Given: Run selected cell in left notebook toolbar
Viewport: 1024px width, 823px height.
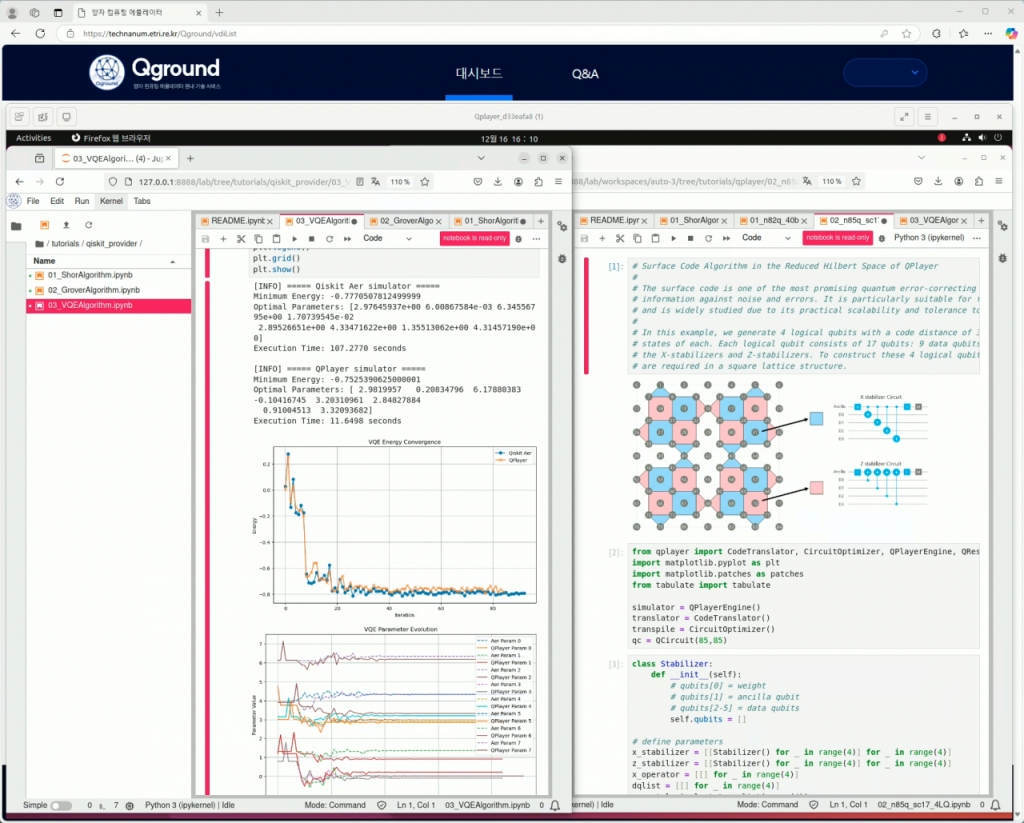Looking at the screenshot, I should [x=295, y=239].
